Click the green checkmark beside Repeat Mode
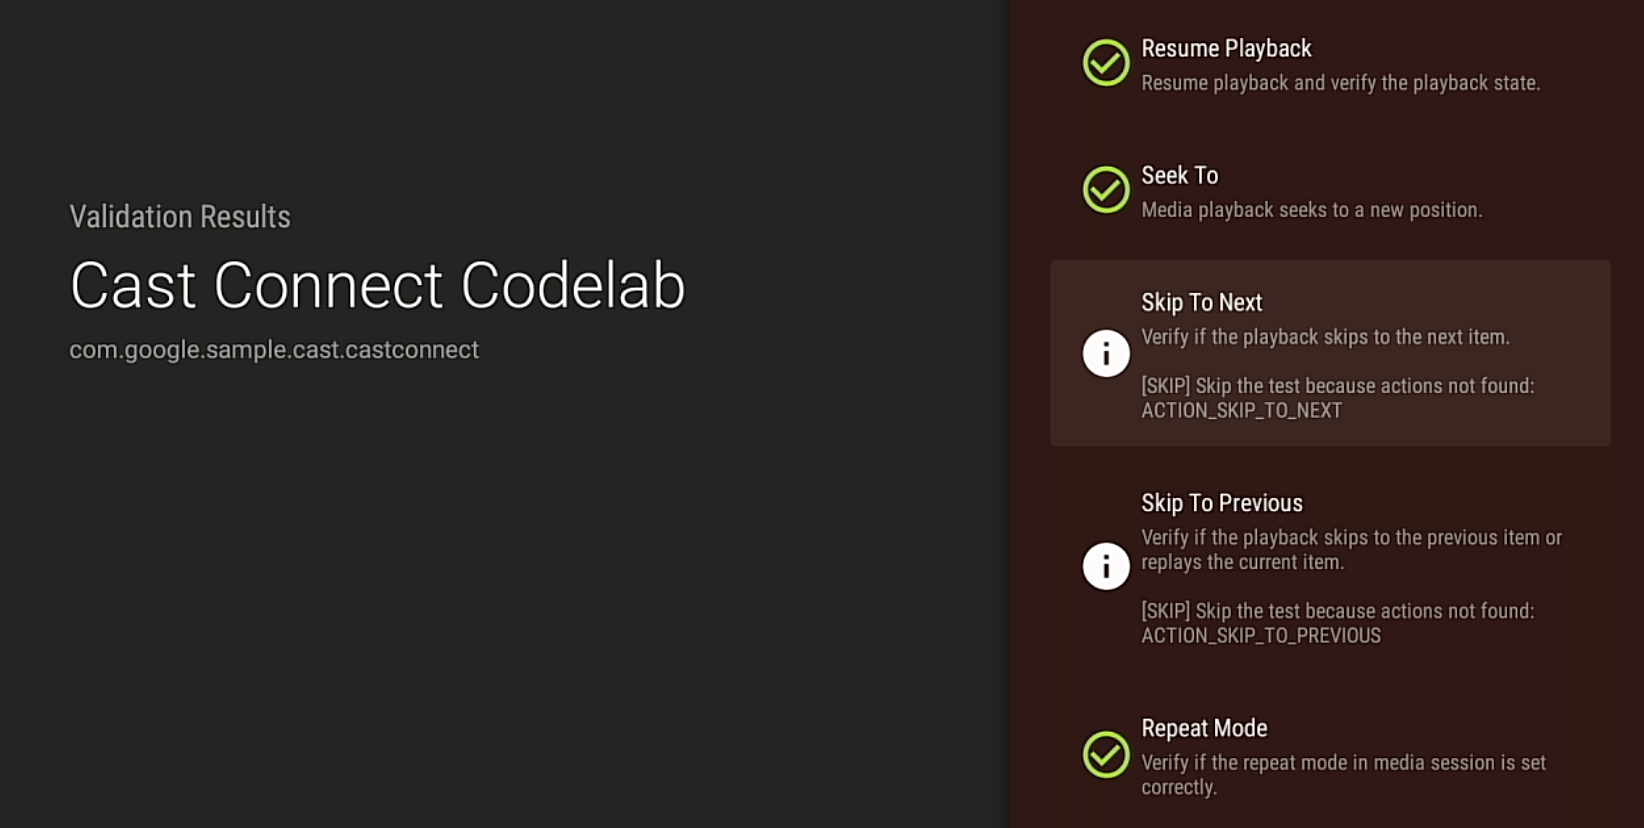Viewport: 1644px width, 828px height. coord(1106,755)
